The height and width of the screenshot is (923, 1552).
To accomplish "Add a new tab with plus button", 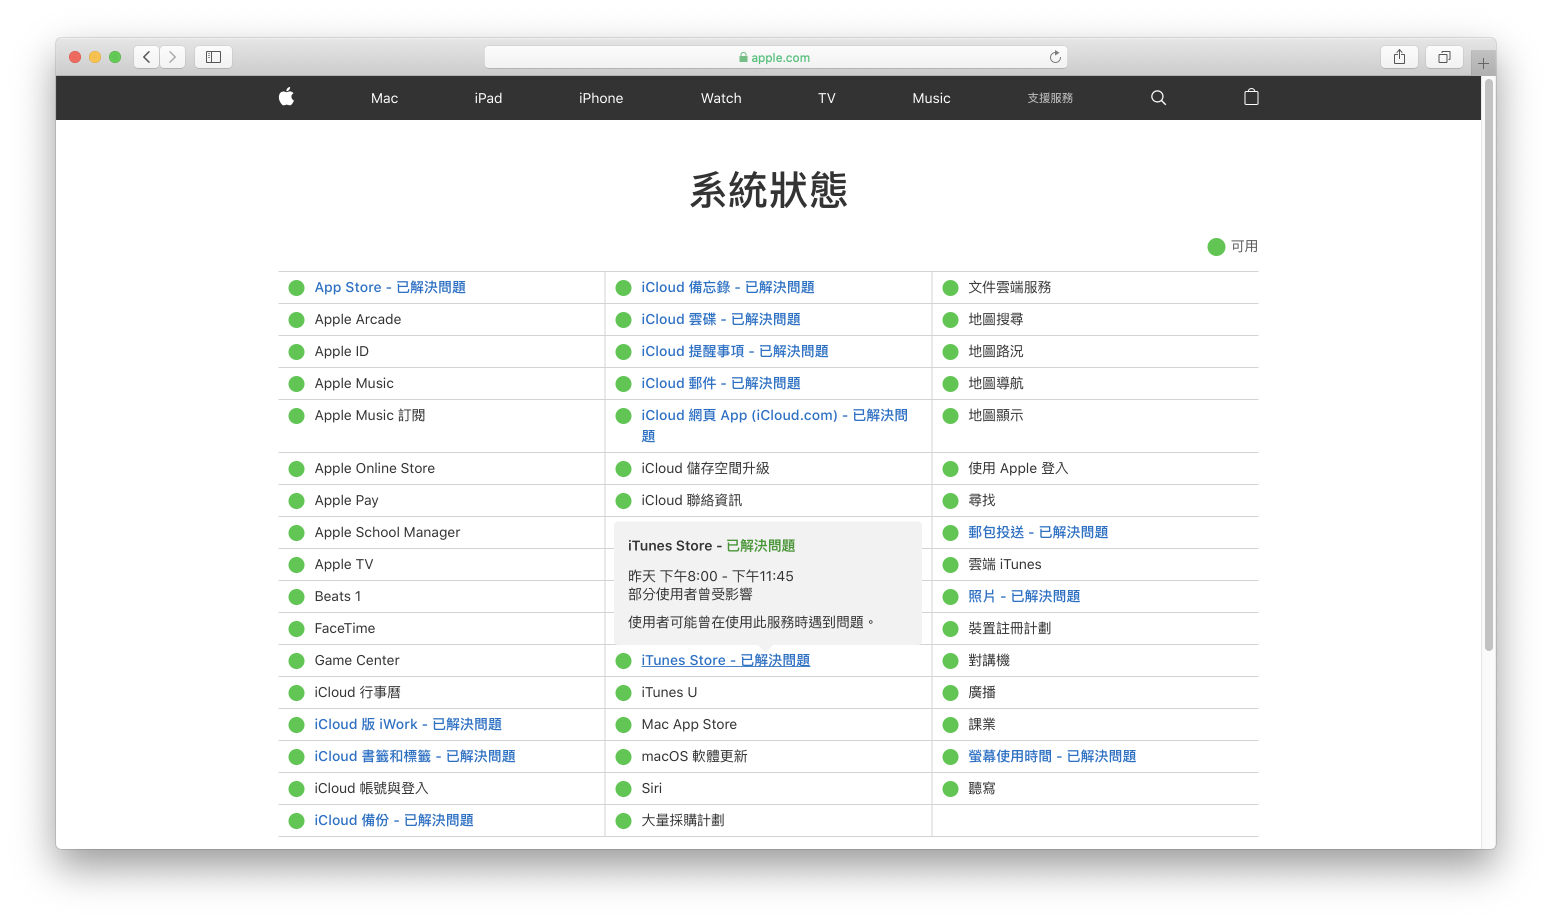I will [x=1483, y=63].
